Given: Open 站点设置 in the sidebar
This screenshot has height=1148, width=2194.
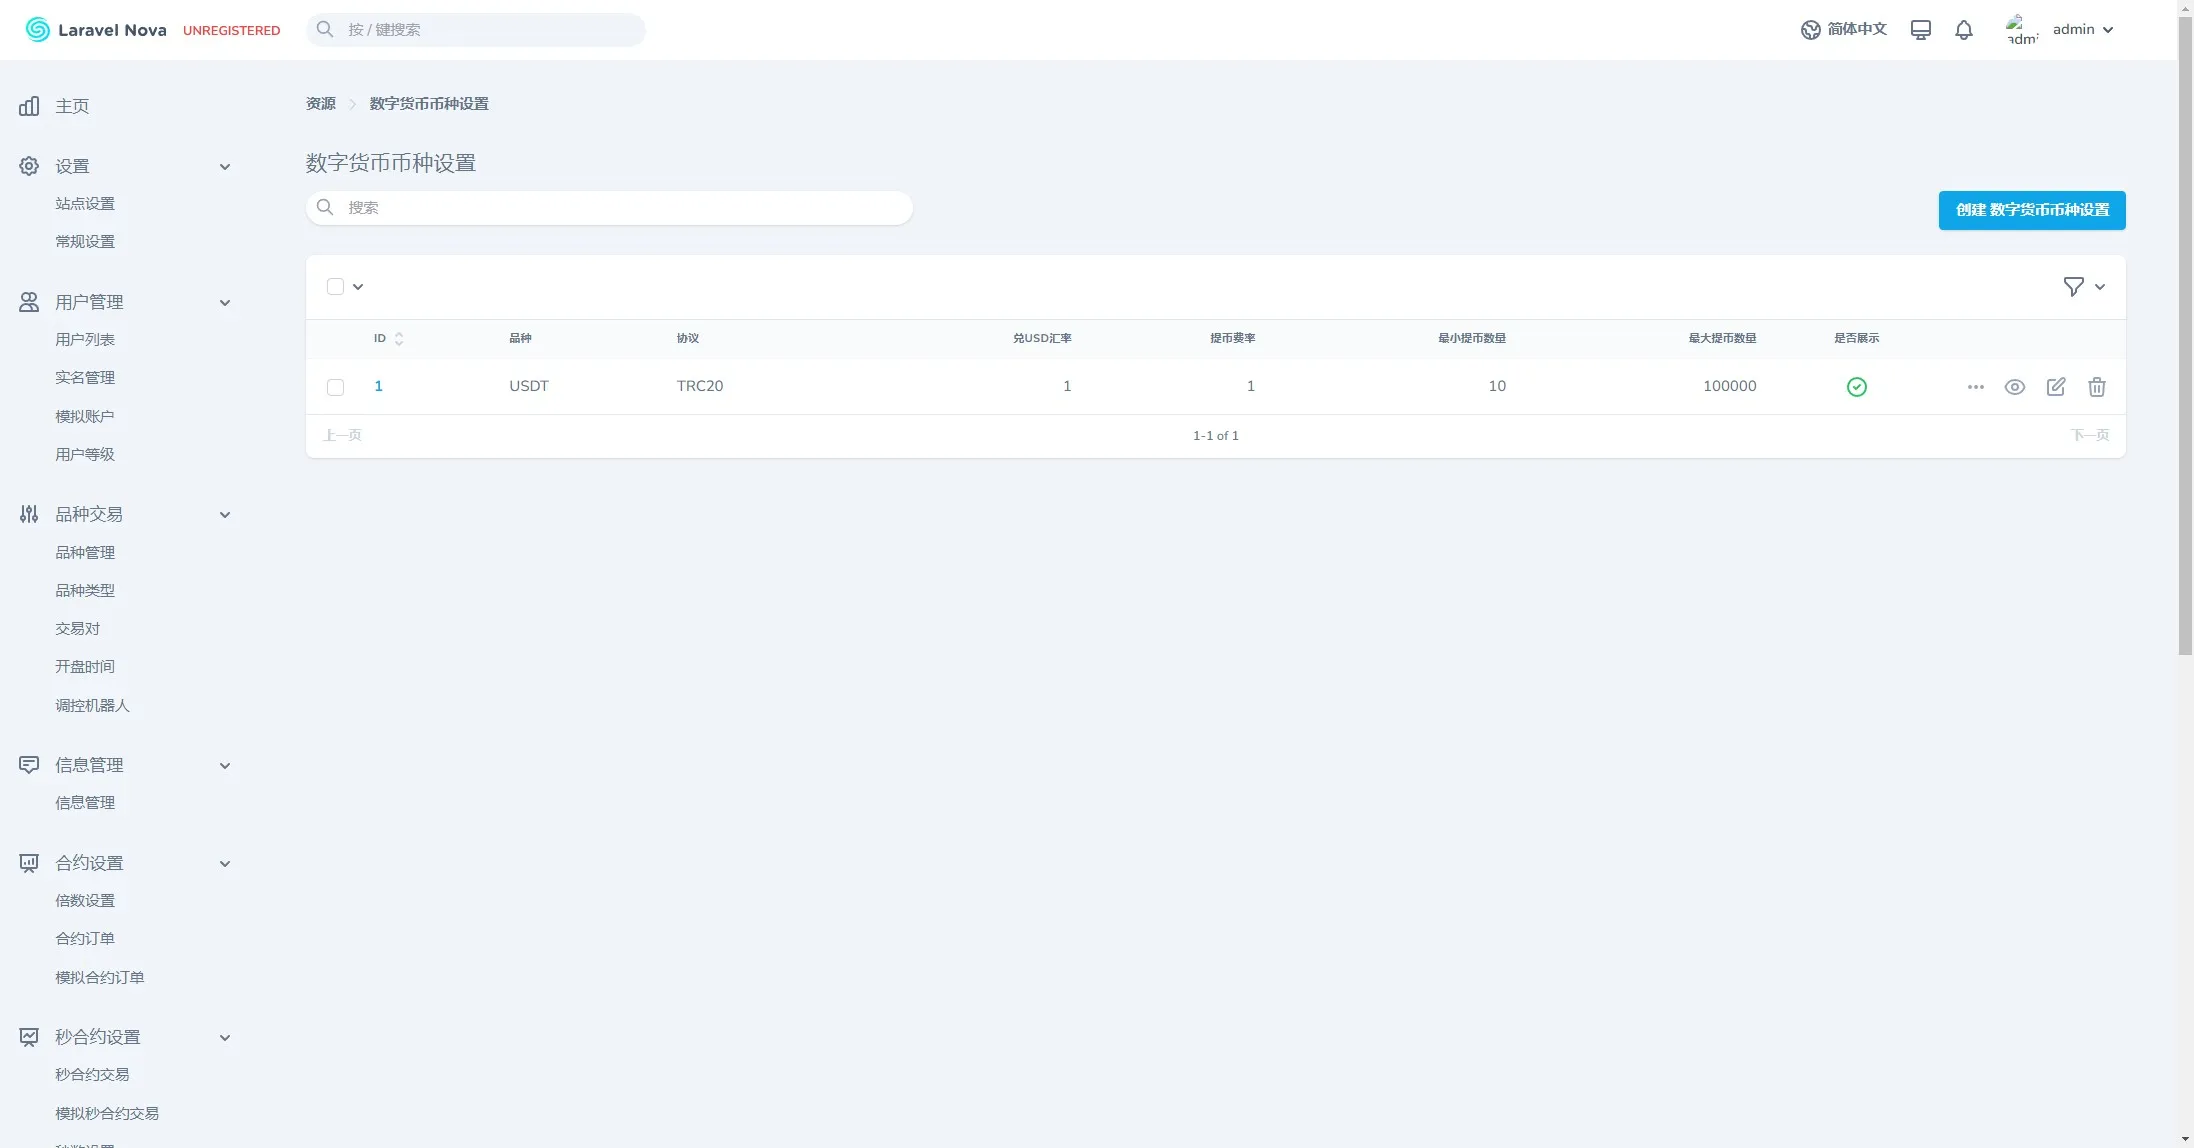Looking at the screenshot, I should [x=85, y=204].
